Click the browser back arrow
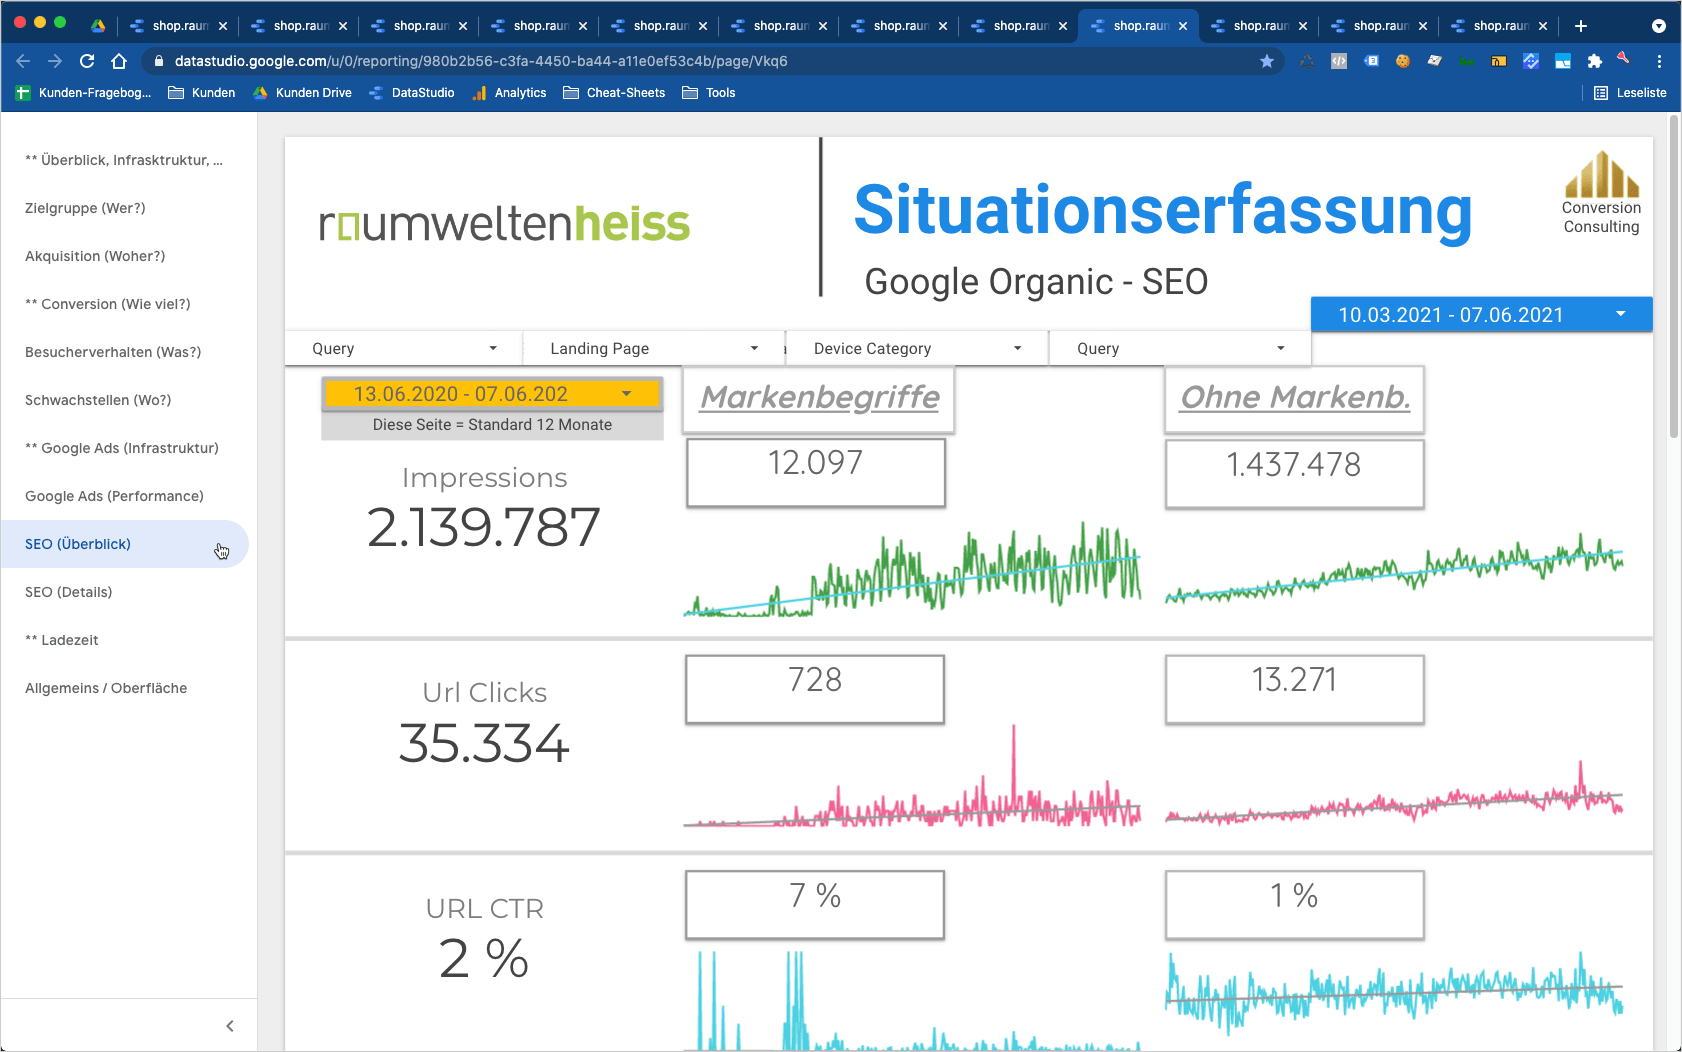The width and height of the screenshot is (1682, 1052). pyautogui.click(x=23, y=61)
